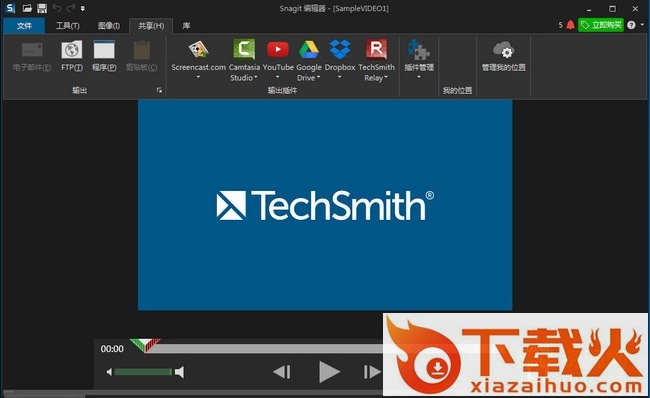Click the green 立即购买 buy now button

601,25
